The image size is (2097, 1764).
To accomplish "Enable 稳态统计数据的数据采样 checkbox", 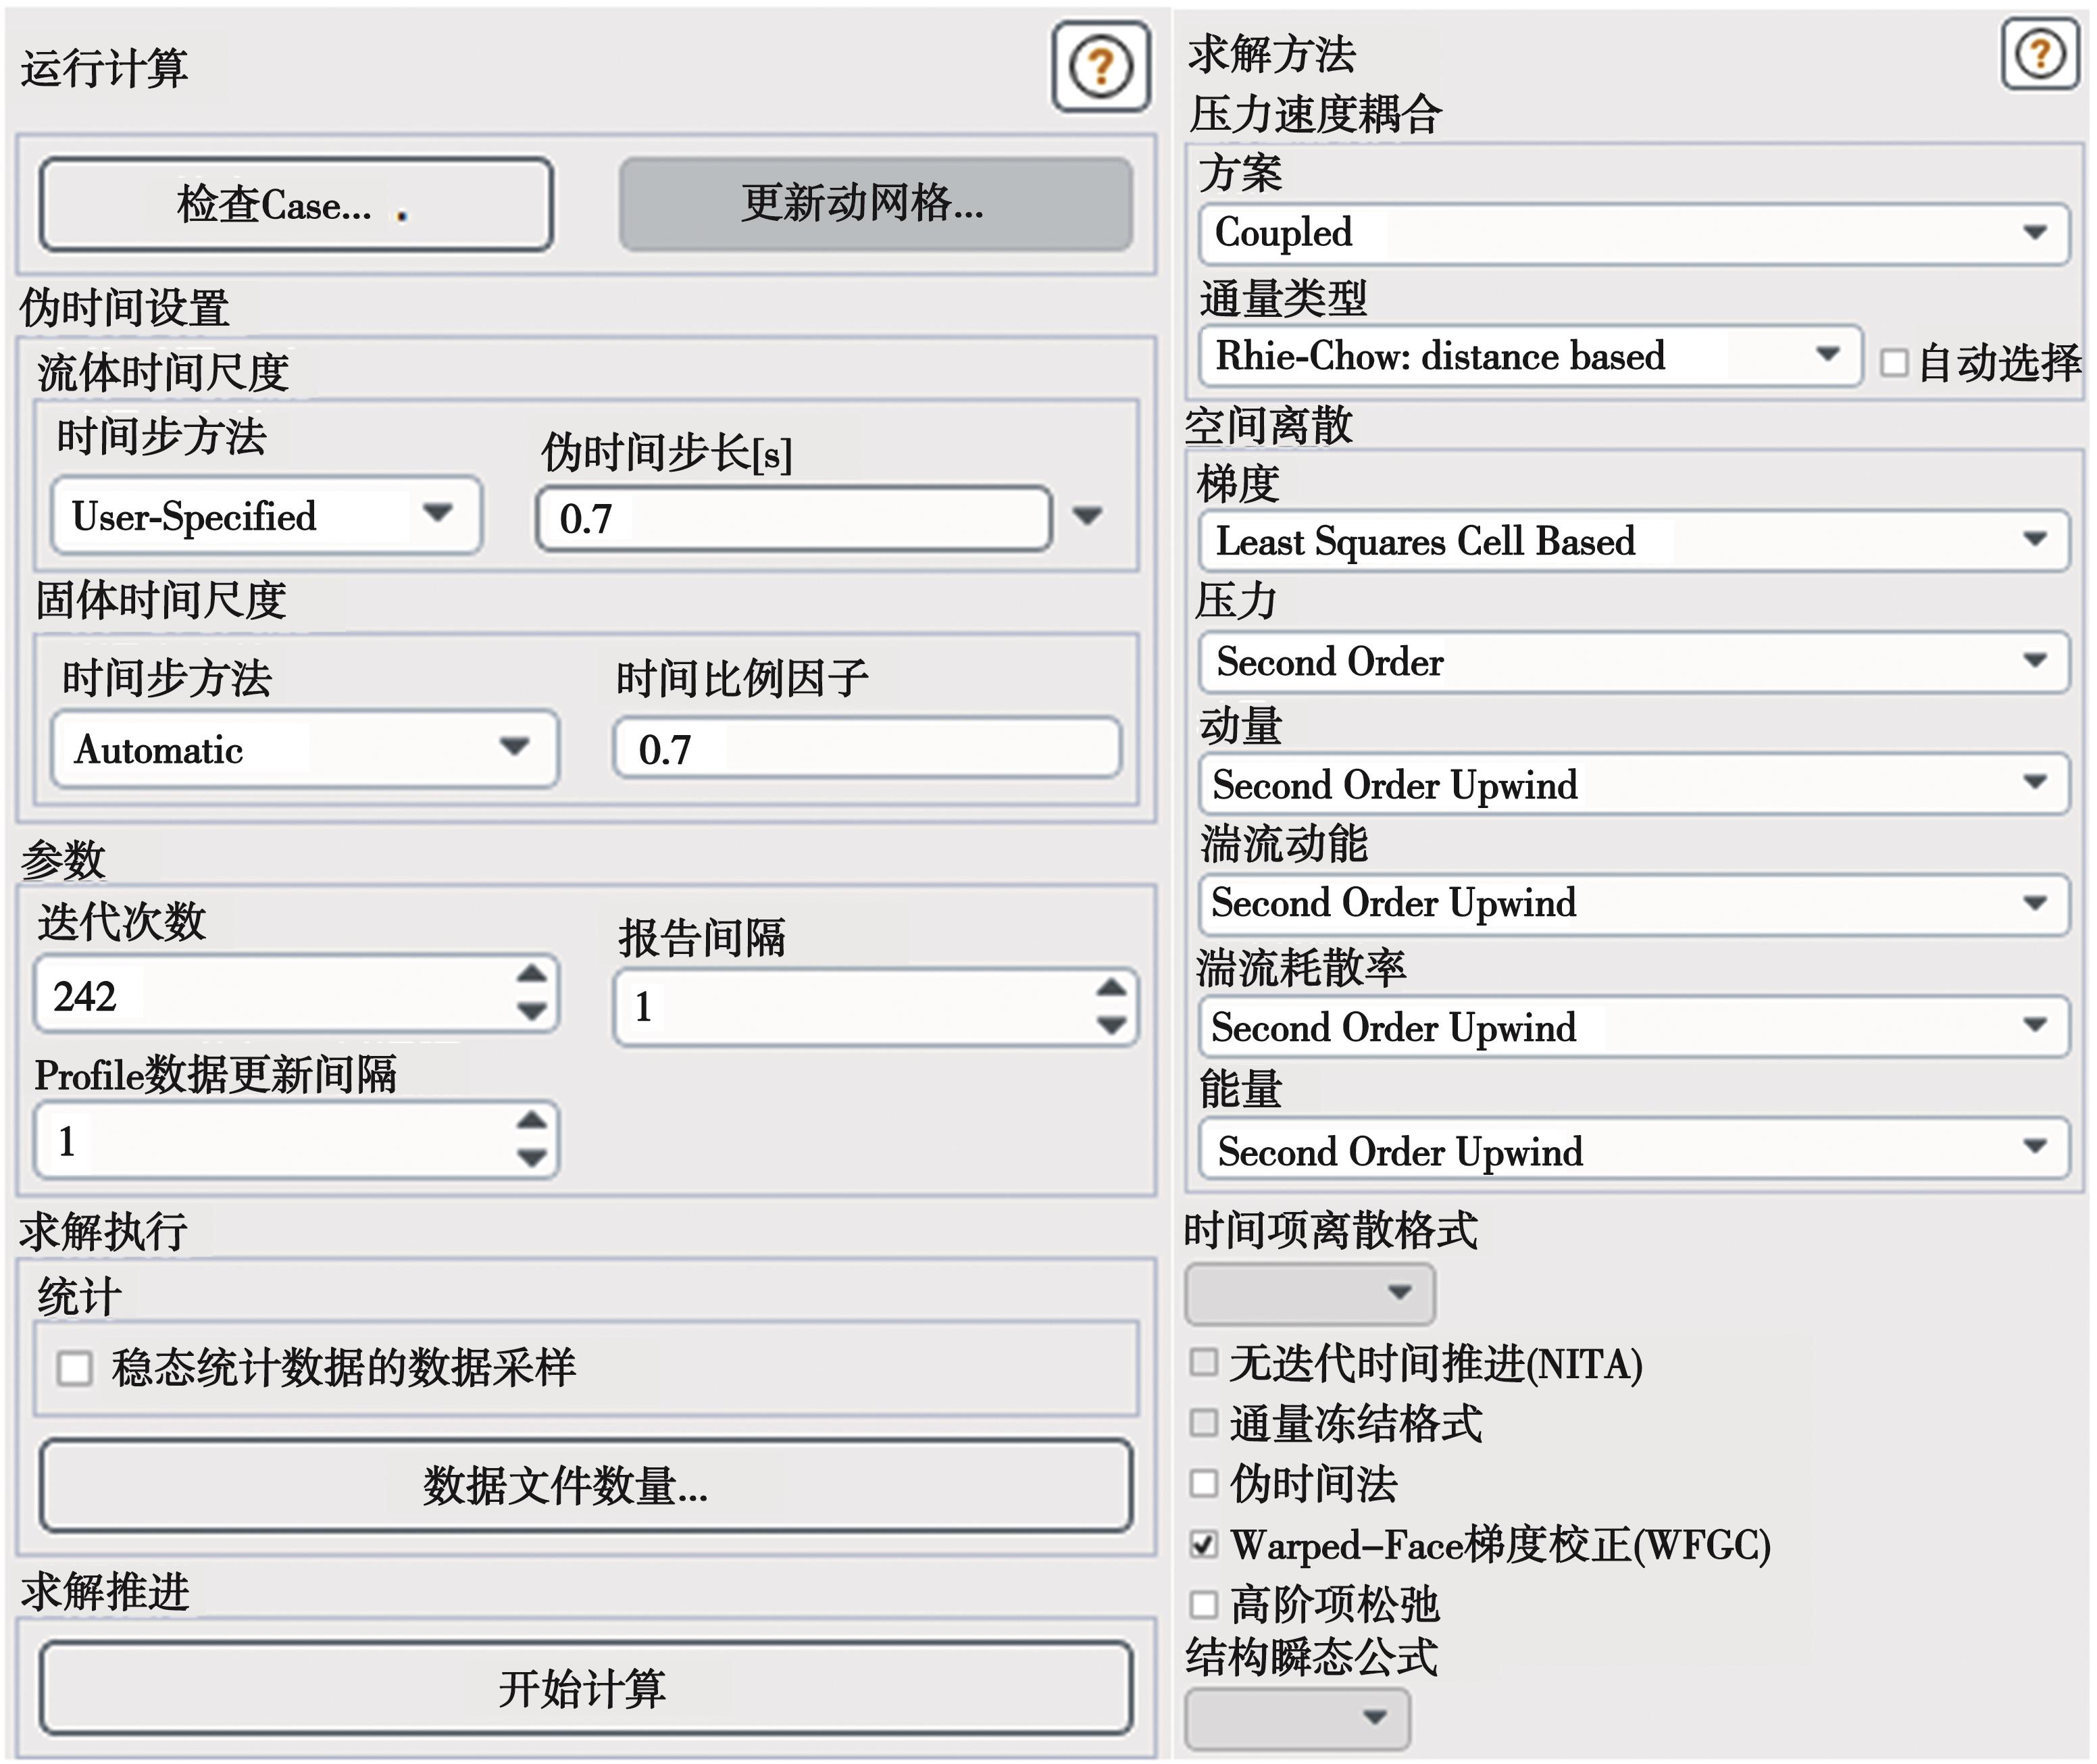I will tap(75, 1367).
